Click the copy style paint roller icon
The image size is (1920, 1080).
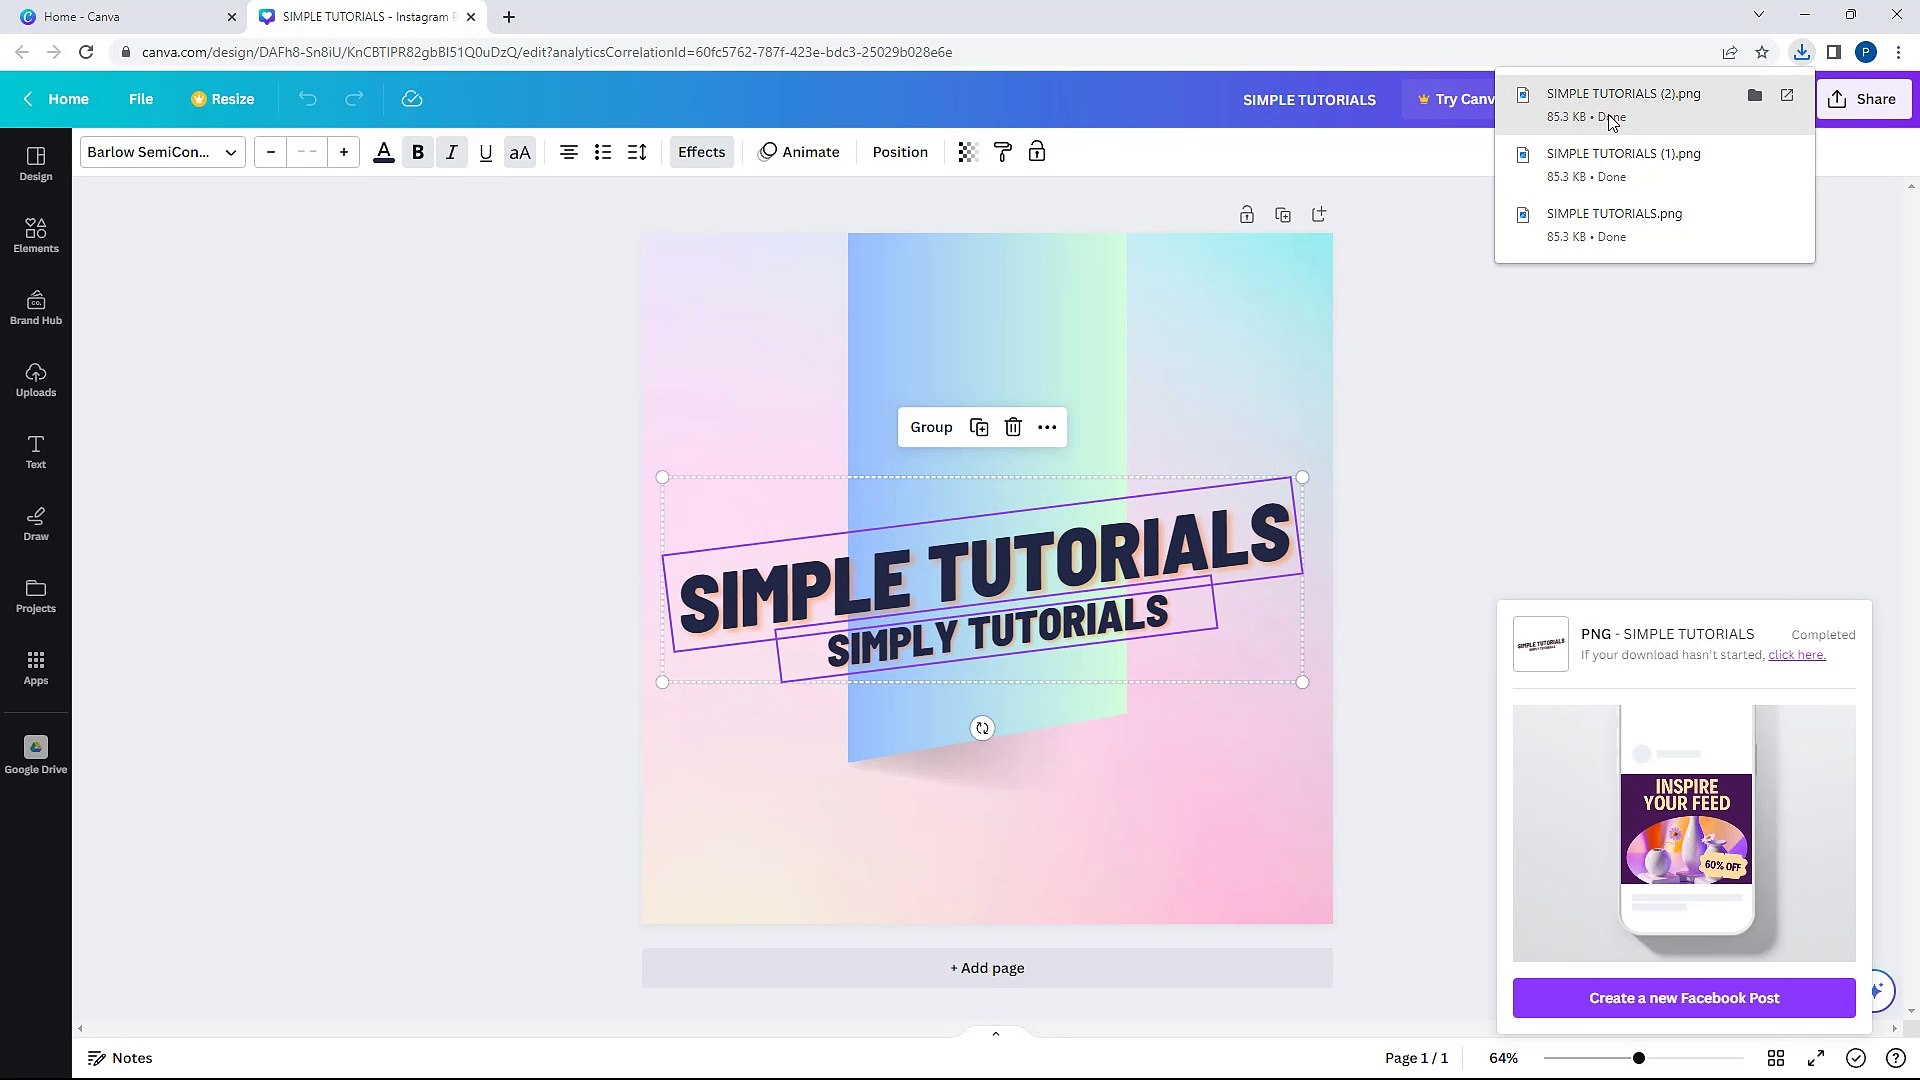coord(1003,152)
